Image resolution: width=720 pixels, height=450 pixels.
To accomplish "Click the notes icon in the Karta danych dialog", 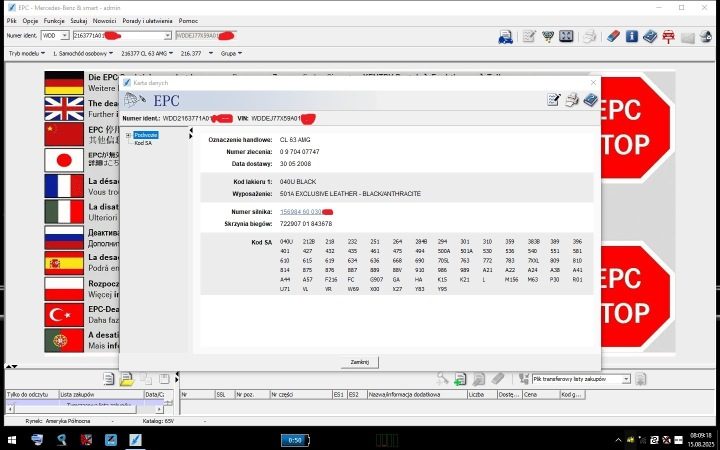I will click(553, 100).
